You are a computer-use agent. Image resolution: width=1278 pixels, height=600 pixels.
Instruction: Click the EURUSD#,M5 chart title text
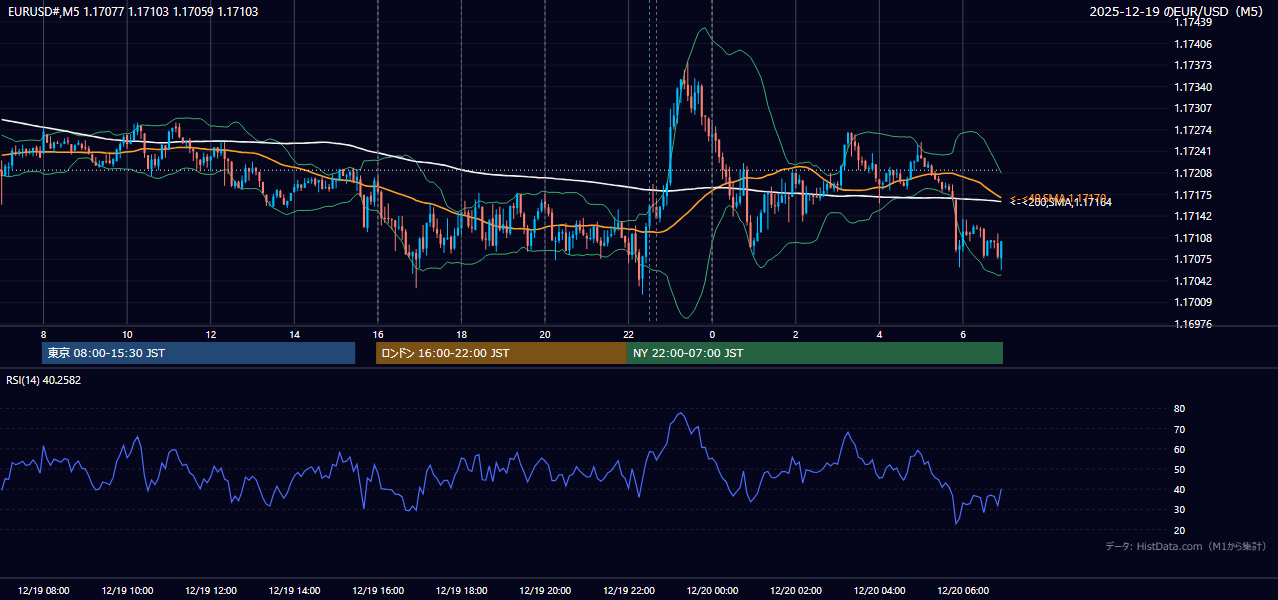(x=132, y=12)
